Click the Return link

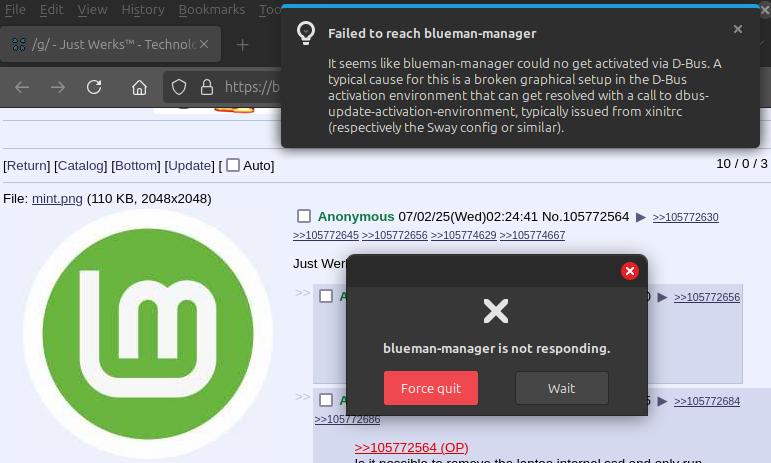[27, 166]
